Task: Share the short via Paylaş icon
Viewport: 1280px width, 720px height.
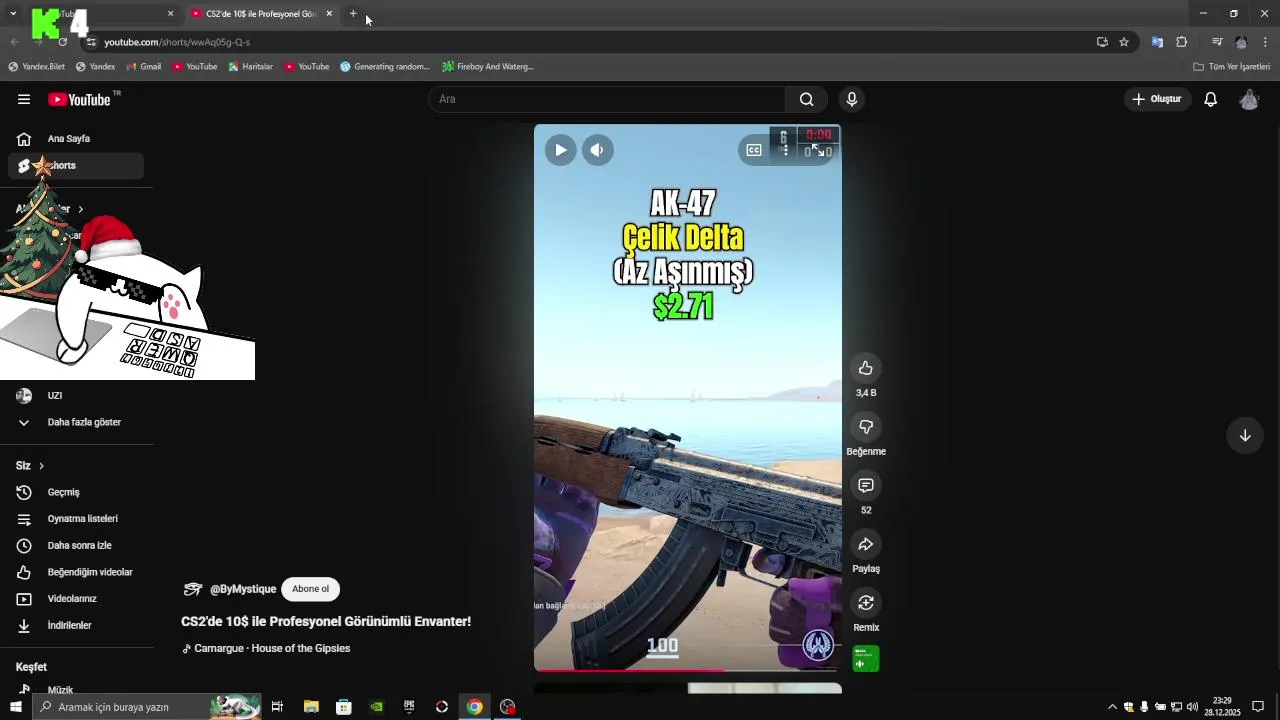Action: (866, 544)
